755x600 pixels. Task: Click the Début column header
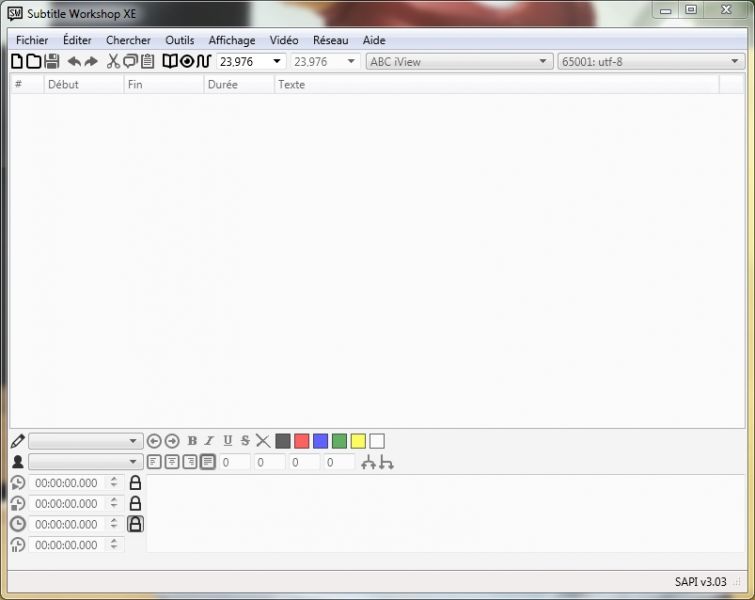coord(84,84)
